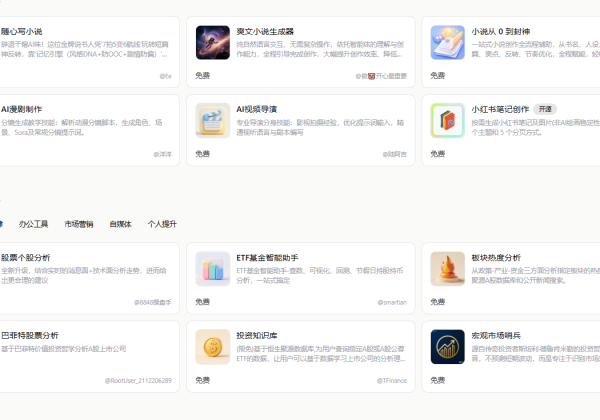This screenshot has width=600, height=420.
Task: Open the 巴菲特股票分析 card title
Action: point(30,335)
